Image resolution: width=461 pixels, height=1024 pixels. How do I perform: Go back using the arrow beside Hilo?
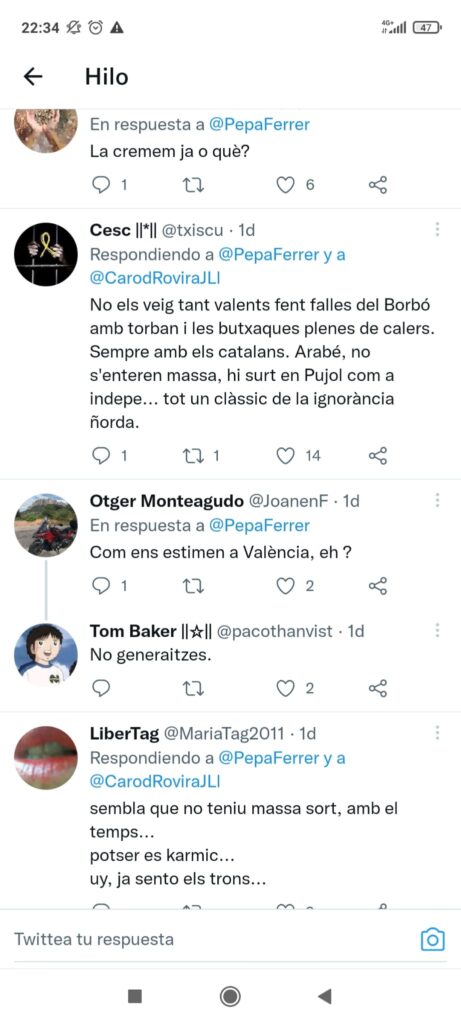[33, 77]
